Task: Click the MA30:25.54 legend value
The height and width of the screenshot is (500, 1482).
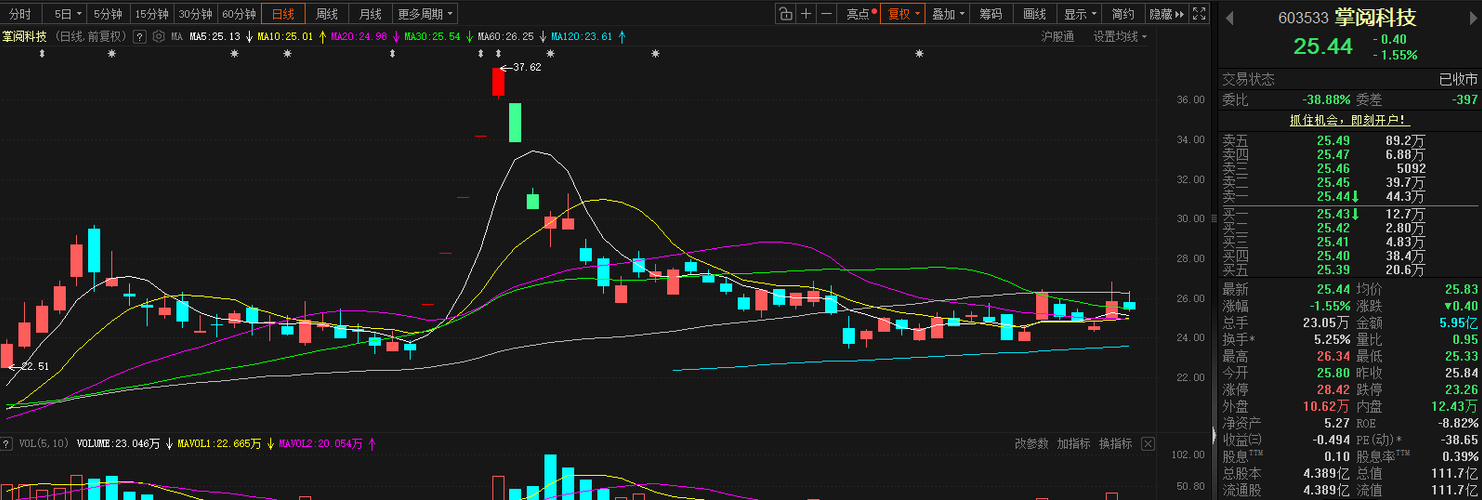Action: (432, 37)
